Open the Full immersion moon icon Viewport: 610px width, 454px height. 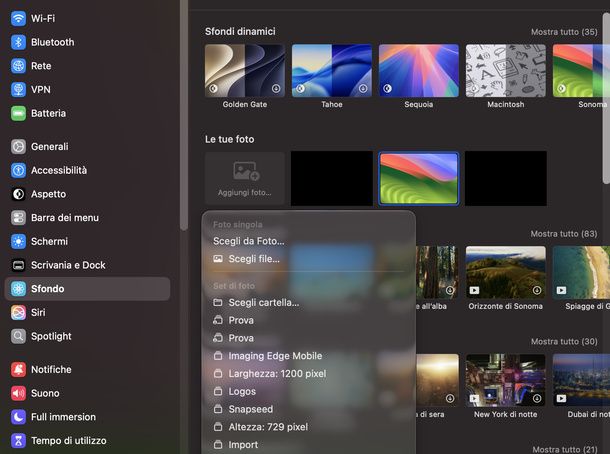pos(18,417)
